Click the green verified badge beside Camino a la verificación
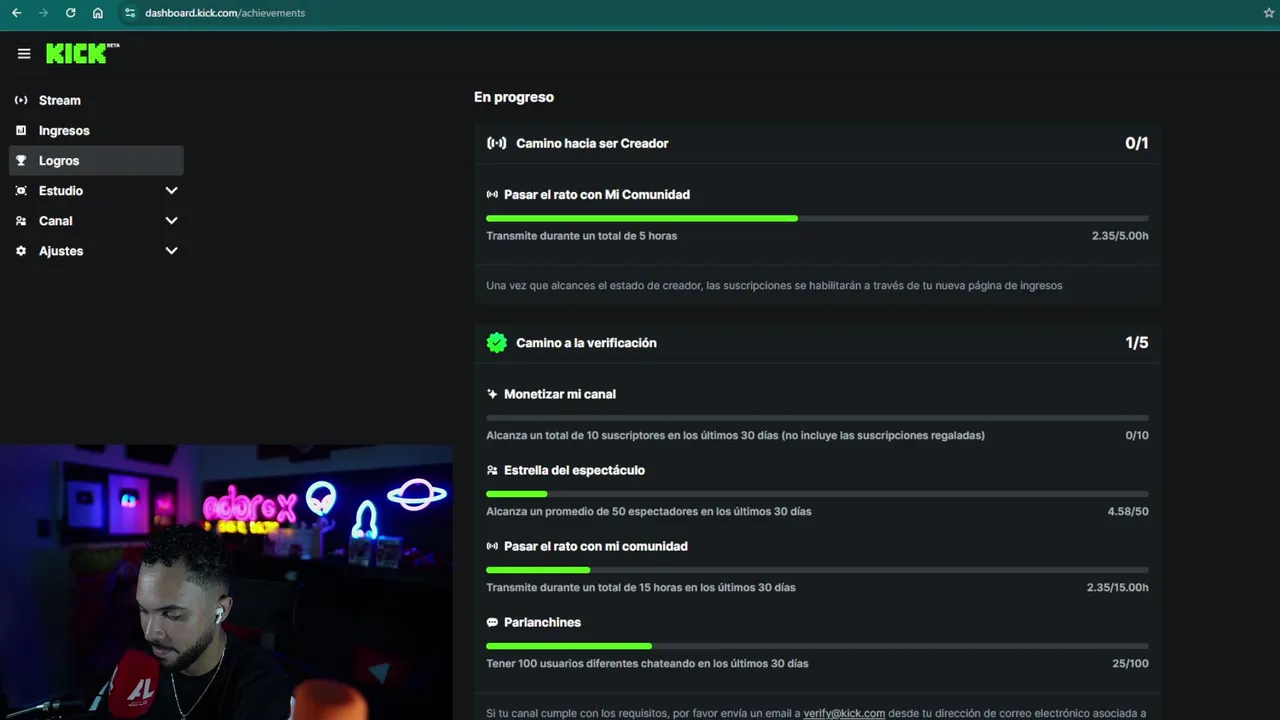 [x=496, y=343]
